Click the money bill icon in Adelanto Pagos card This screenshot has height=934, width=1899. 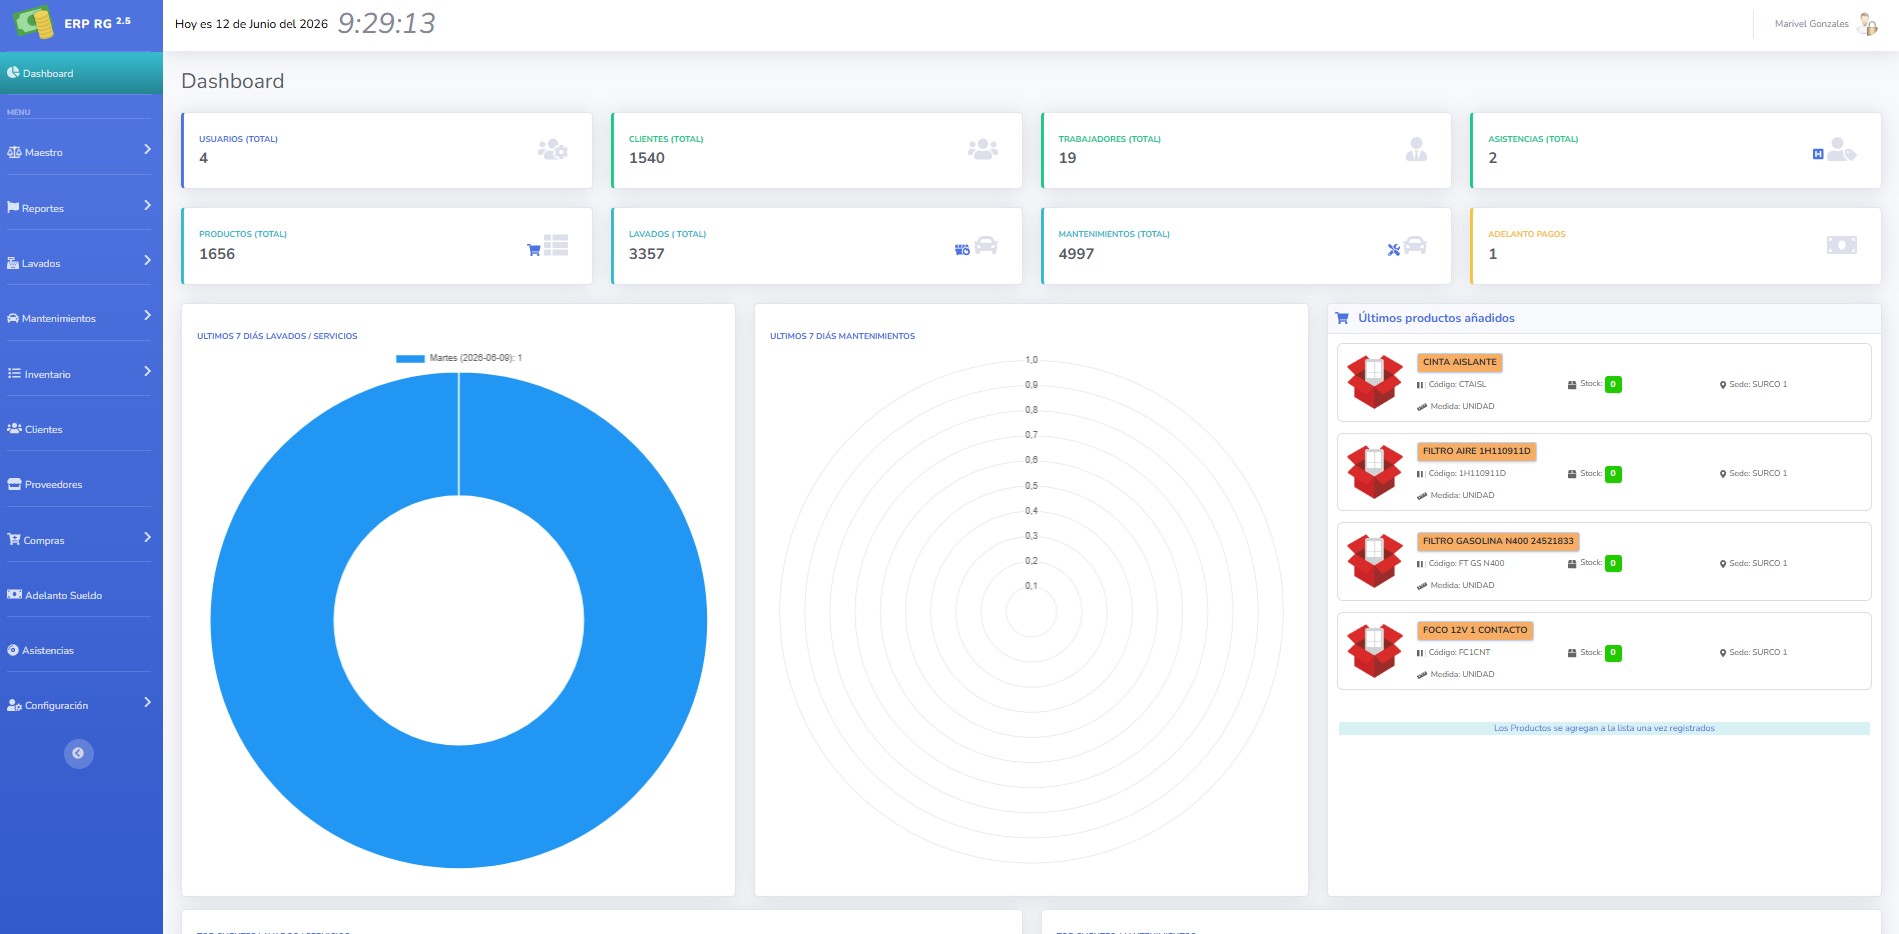(1841, 245)
